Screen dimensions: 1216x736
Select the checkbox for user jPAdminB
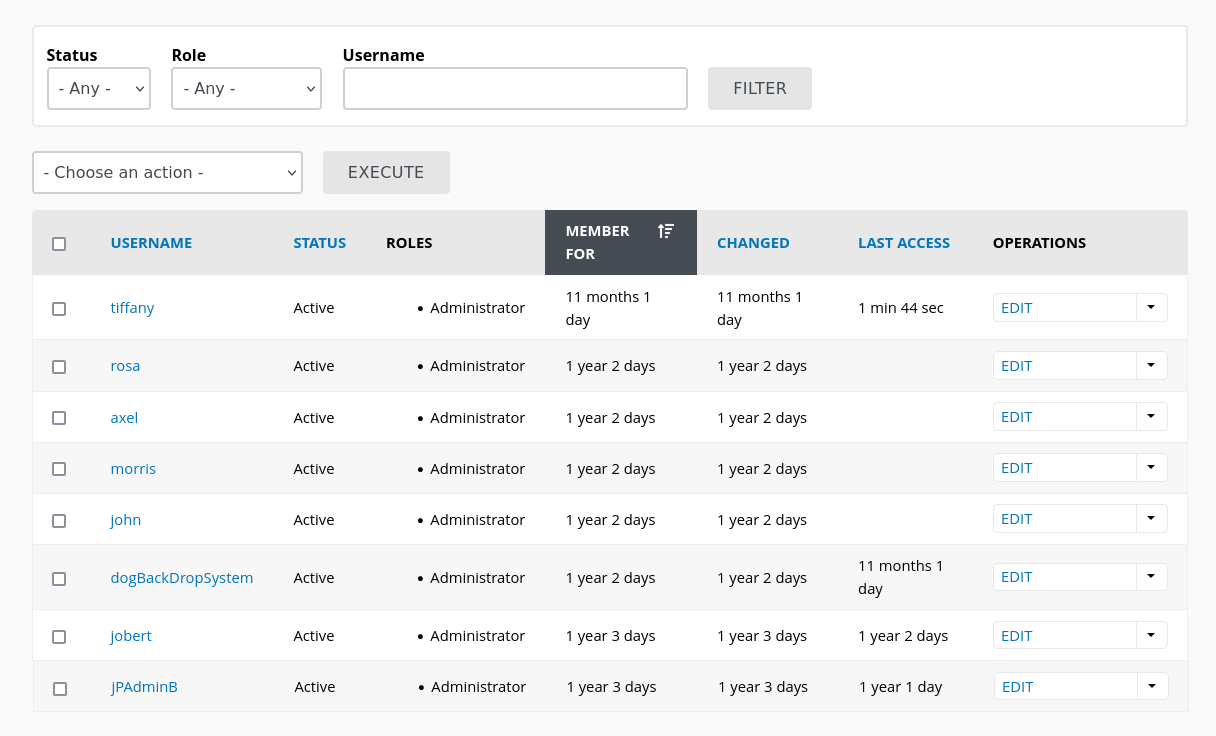tap(60, 688)
